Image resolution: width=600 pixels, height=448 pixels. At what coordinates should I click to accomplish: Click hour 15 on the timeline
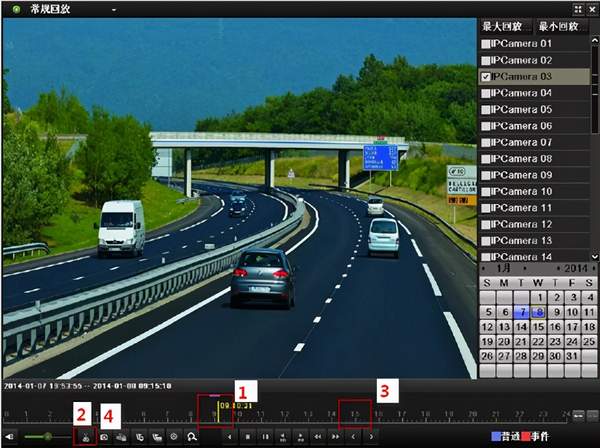point(354,412)
